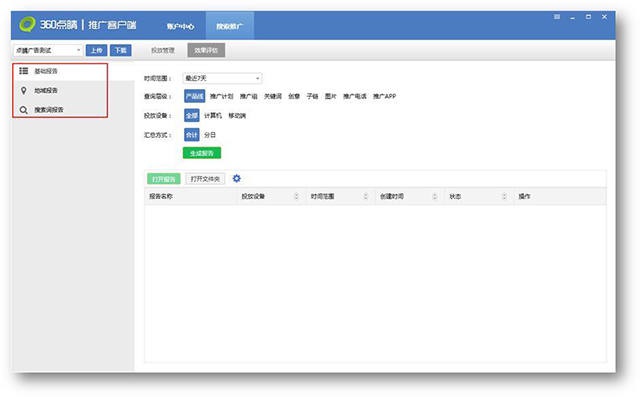Select 创意 query level
Screen dimensions: 640x397
pyautogui.click(x=294, y=96)
